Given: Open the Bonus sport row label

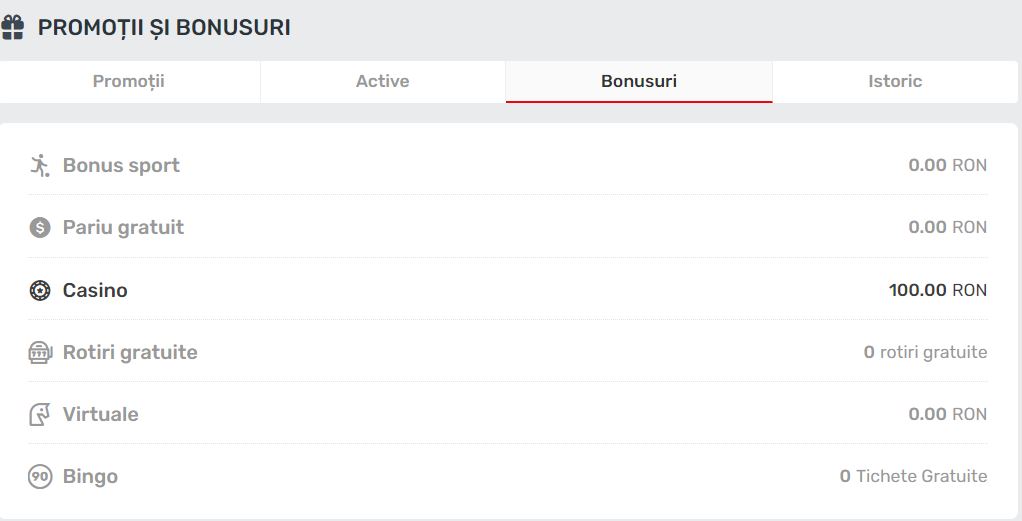Looking at the screenshot, I should pos(121,166).
